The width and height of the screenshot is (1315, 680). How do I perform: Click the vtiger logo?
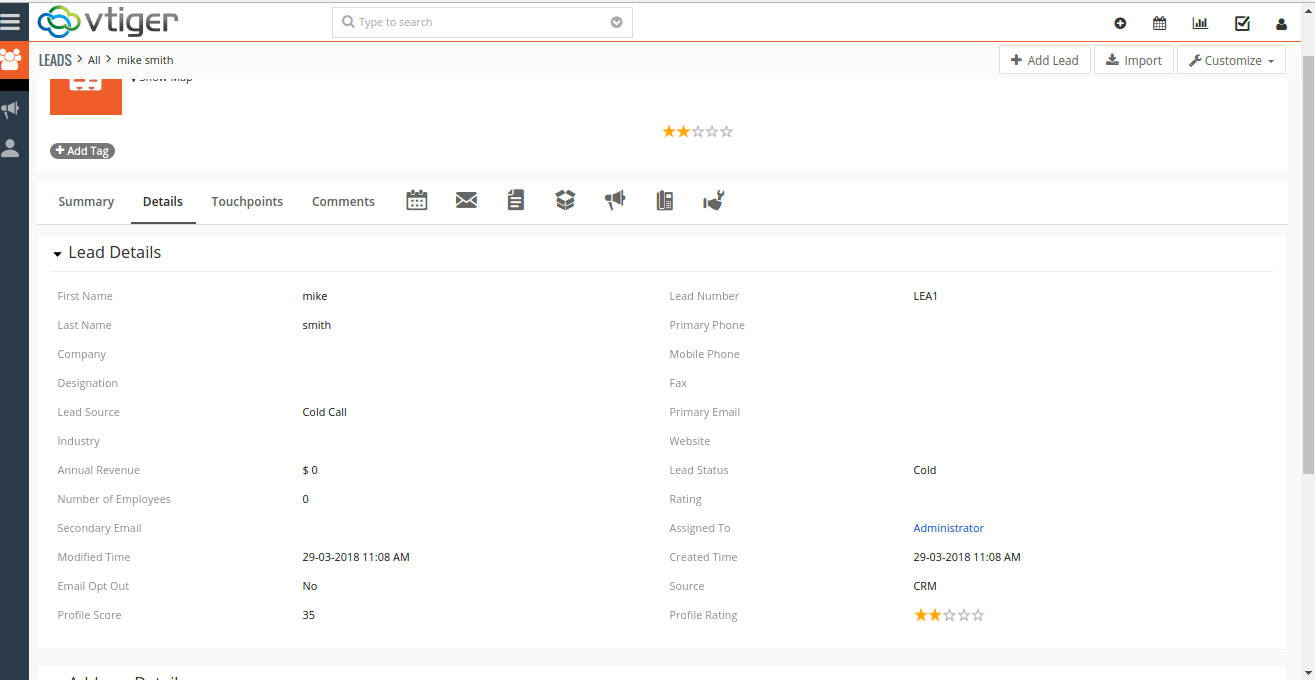(108, 21)
